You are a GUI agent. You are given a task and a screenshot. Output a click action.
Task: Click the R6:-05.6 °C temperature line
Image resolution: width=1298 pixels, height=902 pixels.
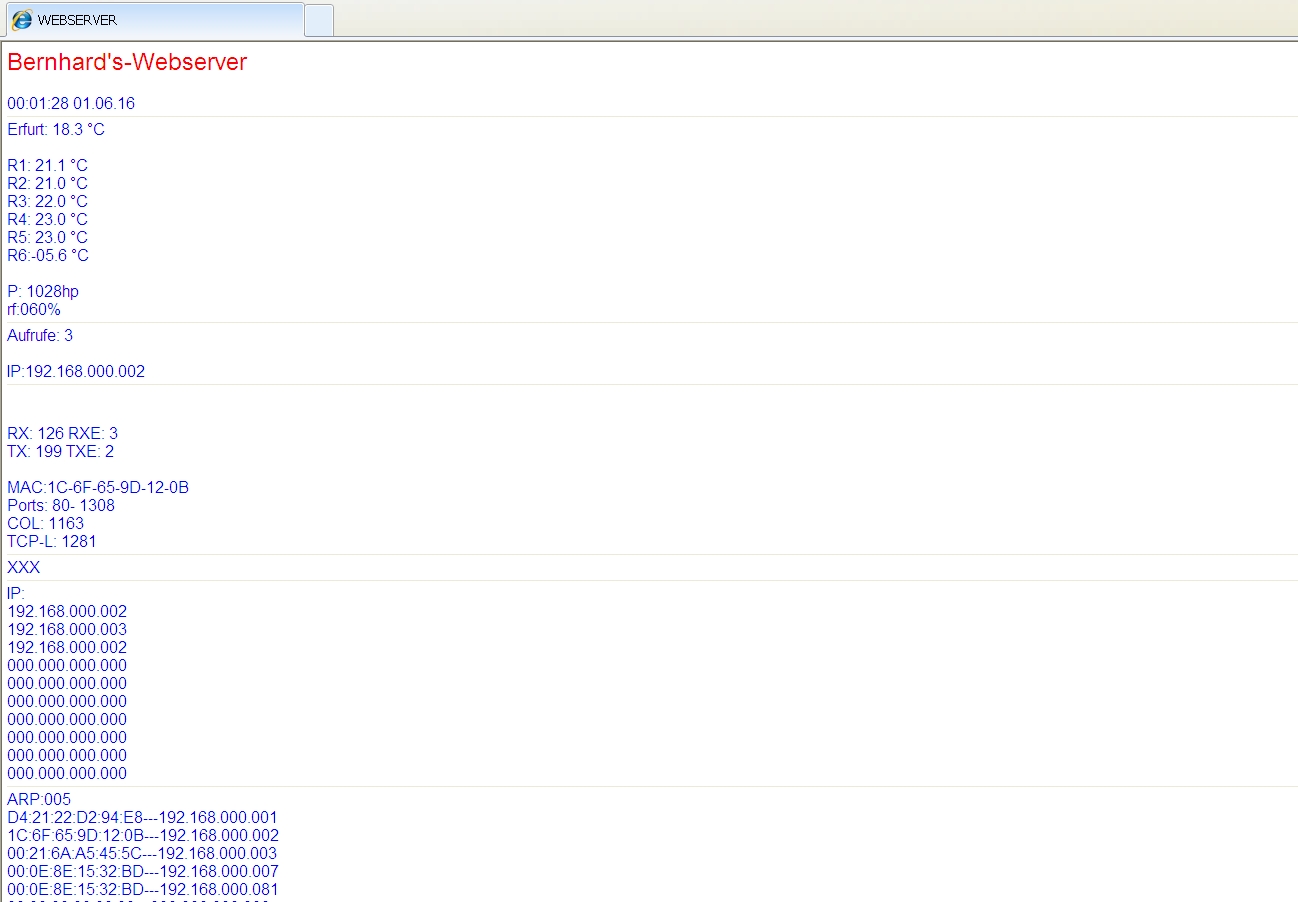pyautogui.click(x=48, y=255)
